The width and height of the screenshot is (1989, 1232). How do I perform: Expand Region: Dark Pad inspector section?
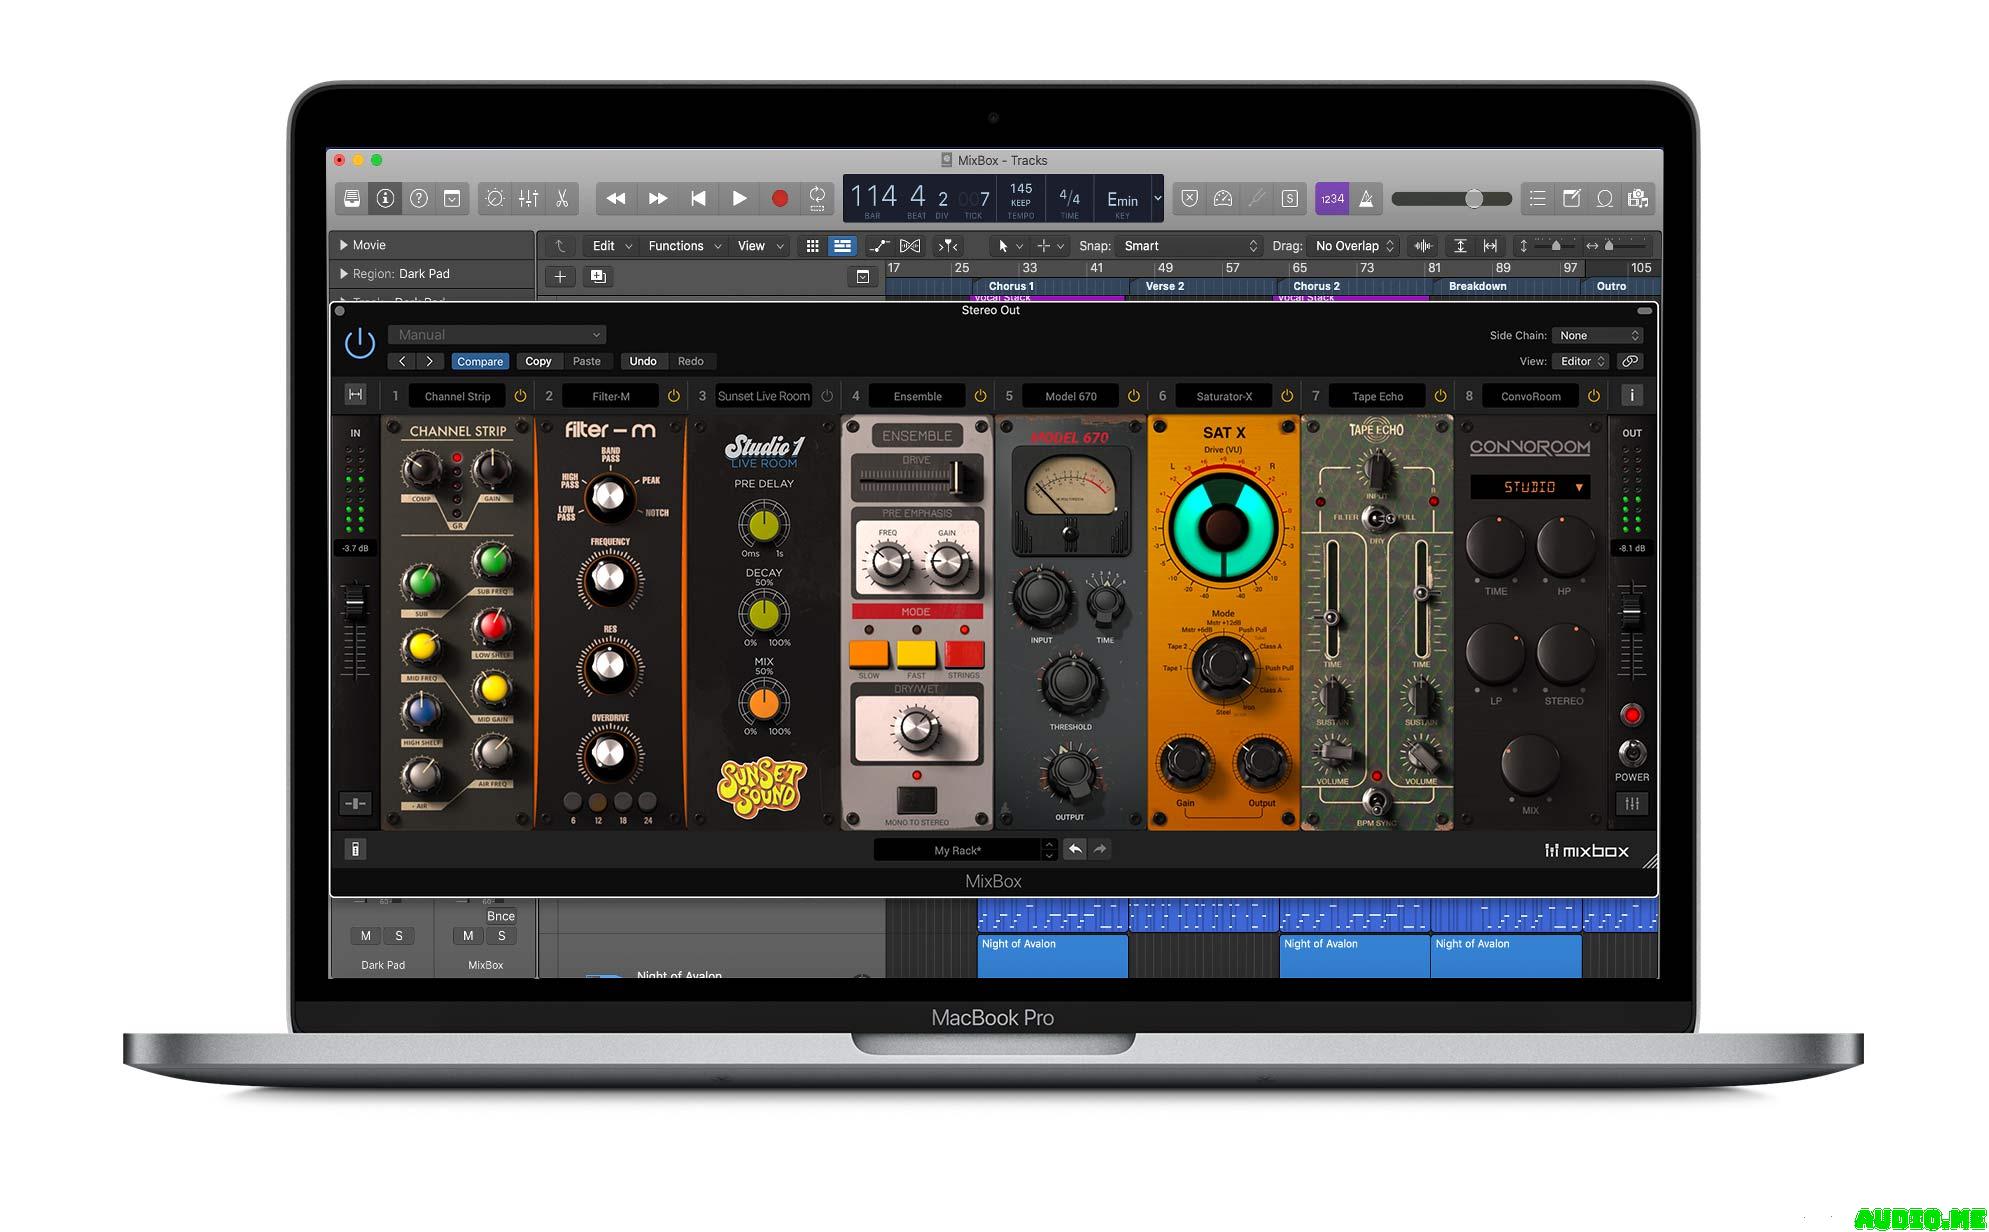[344, 274]
